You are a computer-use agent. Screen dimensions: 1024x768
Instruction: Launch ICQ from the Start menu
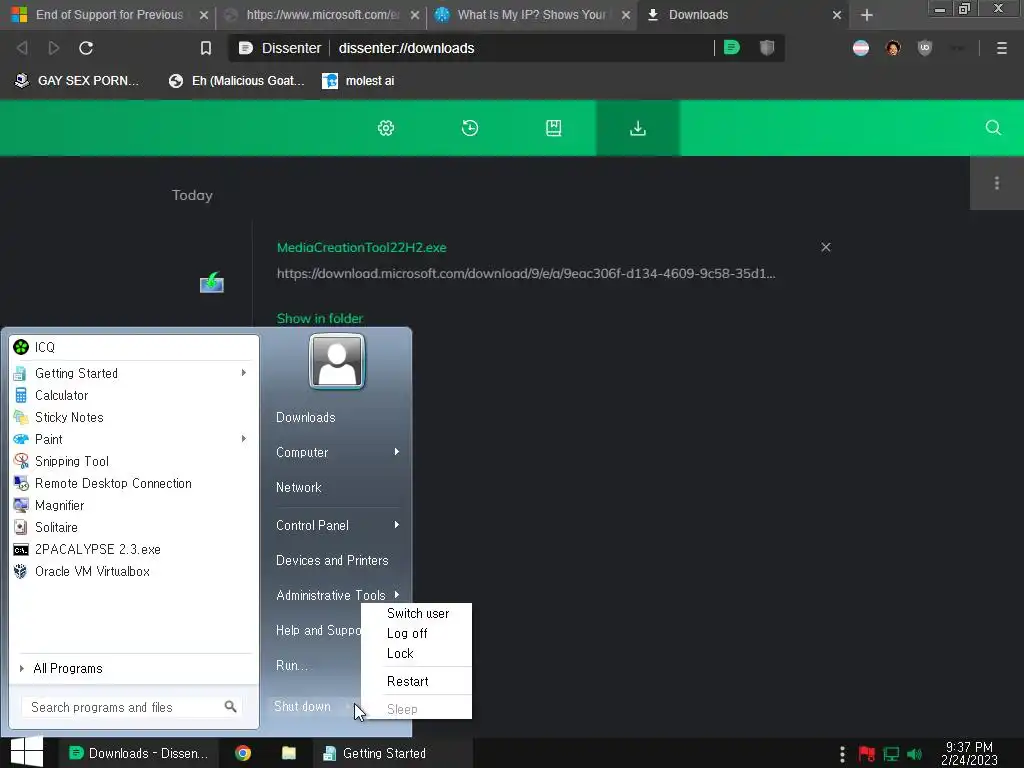coord(135,347)
